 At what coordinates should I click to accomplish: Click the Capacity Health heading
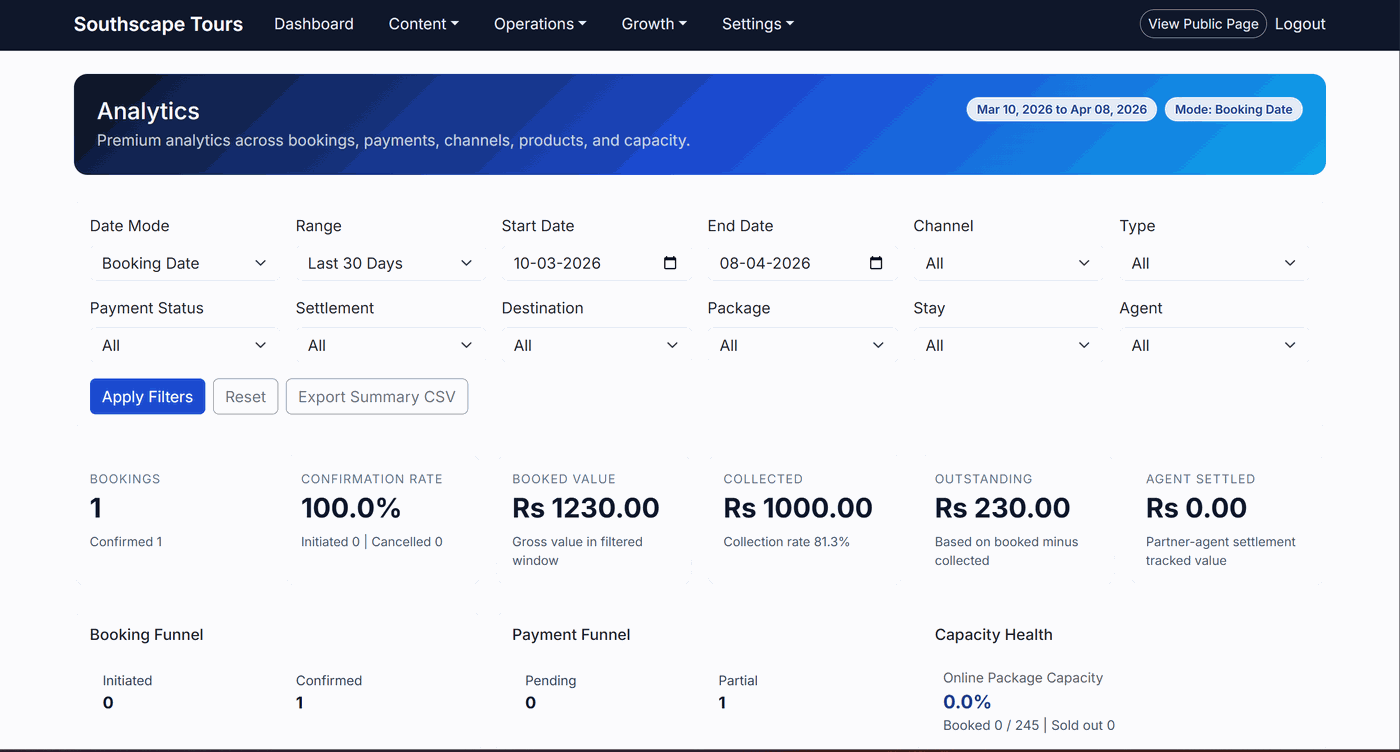pyautogui.click(x=994, y=635)
